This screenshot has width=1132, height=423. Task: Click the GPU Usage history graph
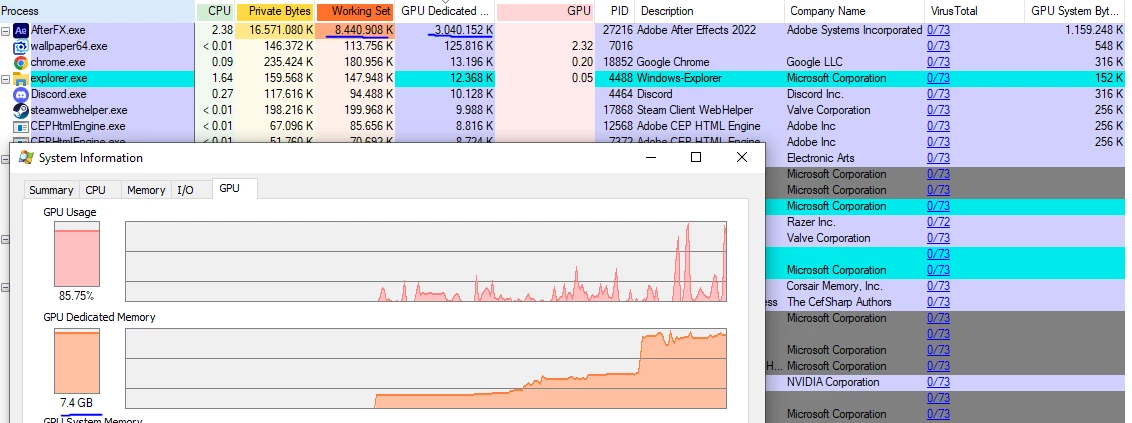coord(426,261)
